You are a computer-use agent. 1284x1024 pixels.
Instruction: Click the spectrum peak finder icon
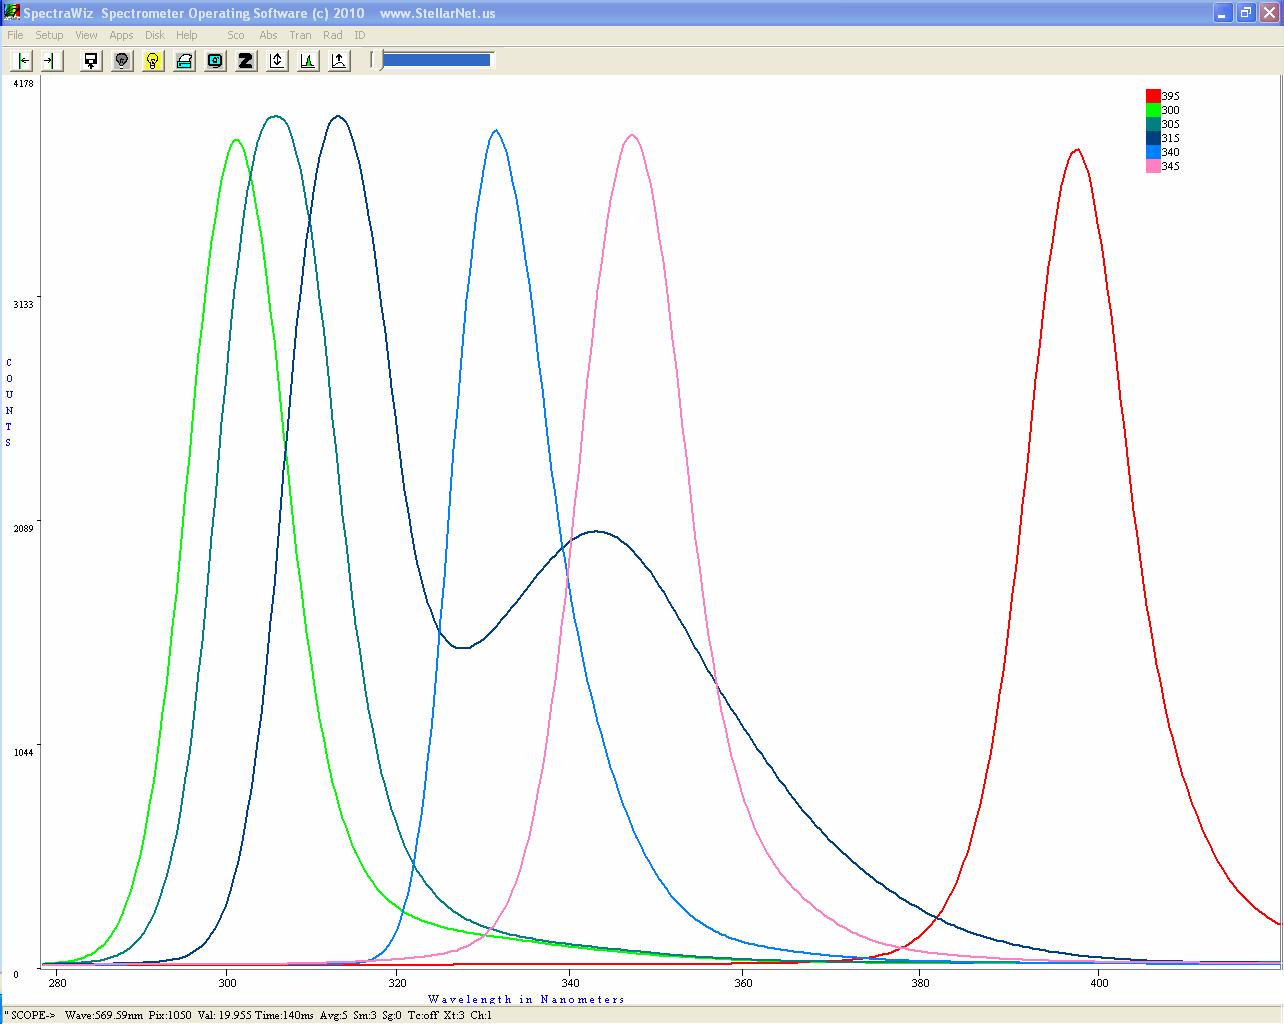click(308, 61)
